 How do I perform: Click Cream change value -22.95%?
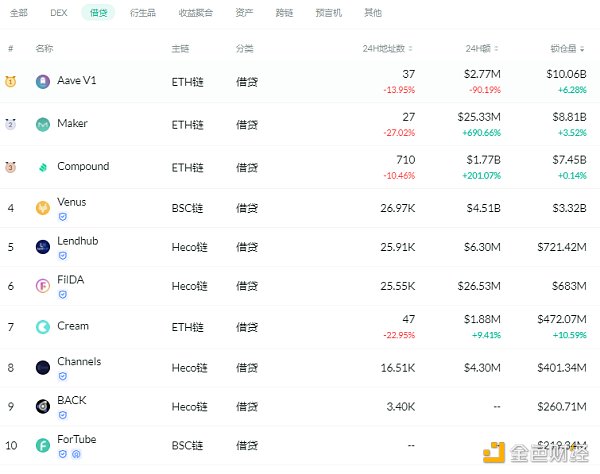pos(399,335)
